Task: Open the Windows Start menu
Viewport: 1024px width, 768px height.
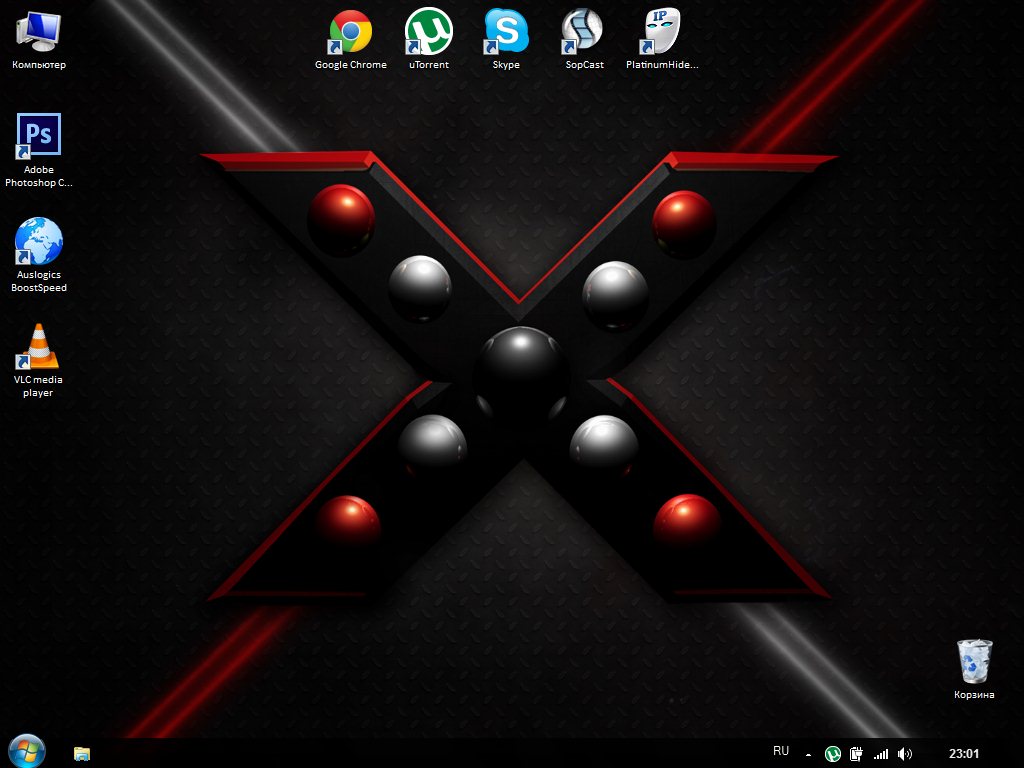Action: coord(27,752)
